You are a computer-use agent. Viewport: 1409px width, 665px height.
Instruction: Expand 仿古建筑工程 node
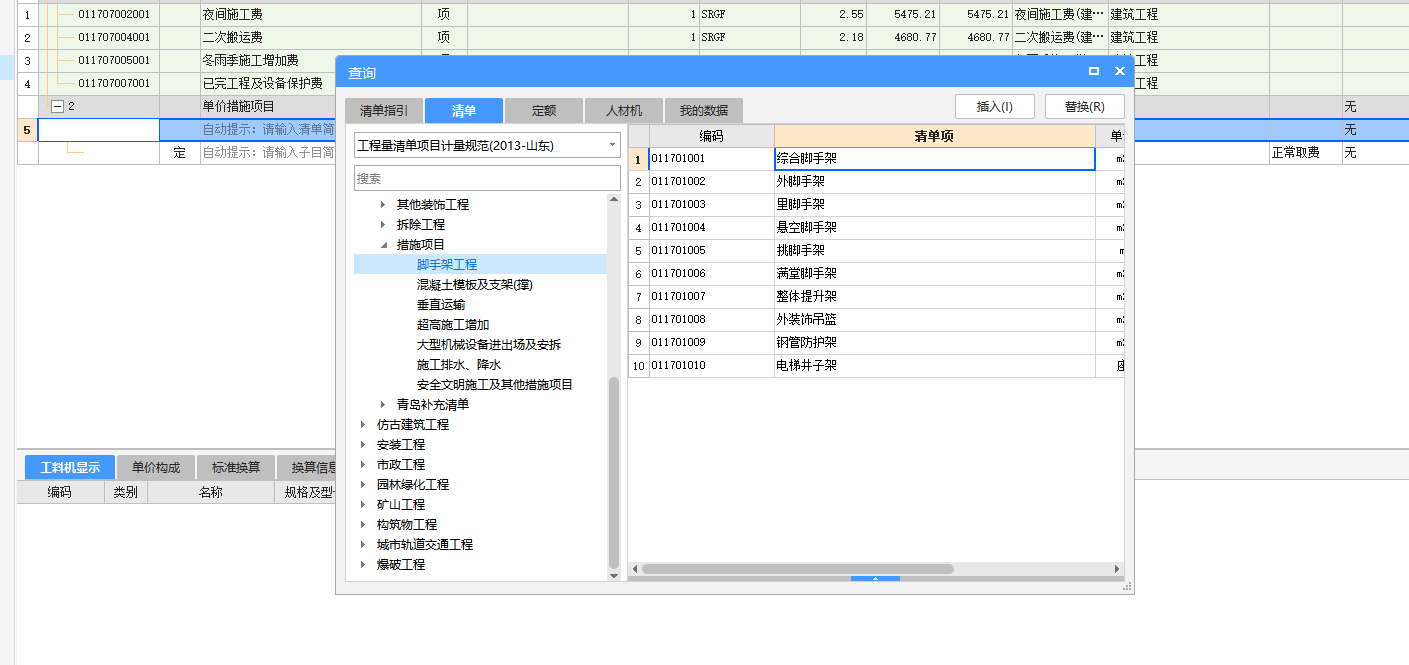point(363,425)
